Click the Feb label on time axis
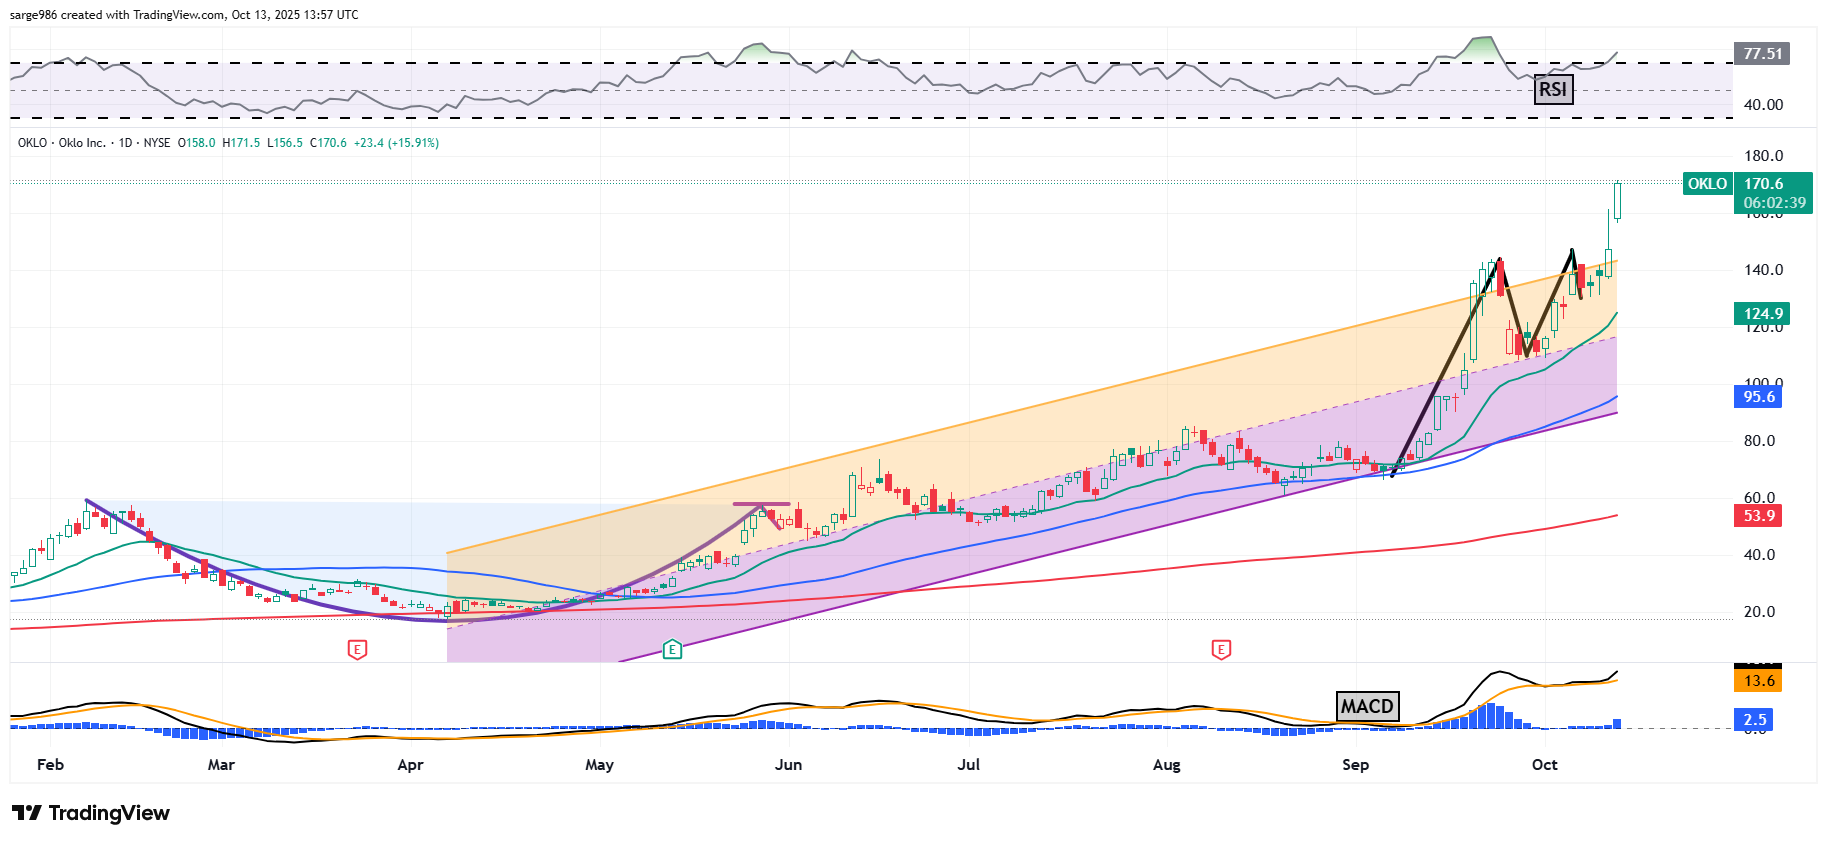 [x=50, y=765]
